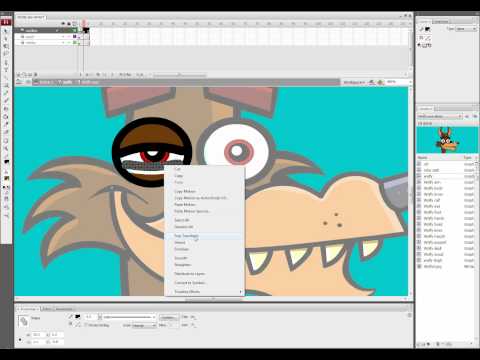Open the Workspace dropdown
Screen dimensions: 480x360
click(x=354, y=82)
